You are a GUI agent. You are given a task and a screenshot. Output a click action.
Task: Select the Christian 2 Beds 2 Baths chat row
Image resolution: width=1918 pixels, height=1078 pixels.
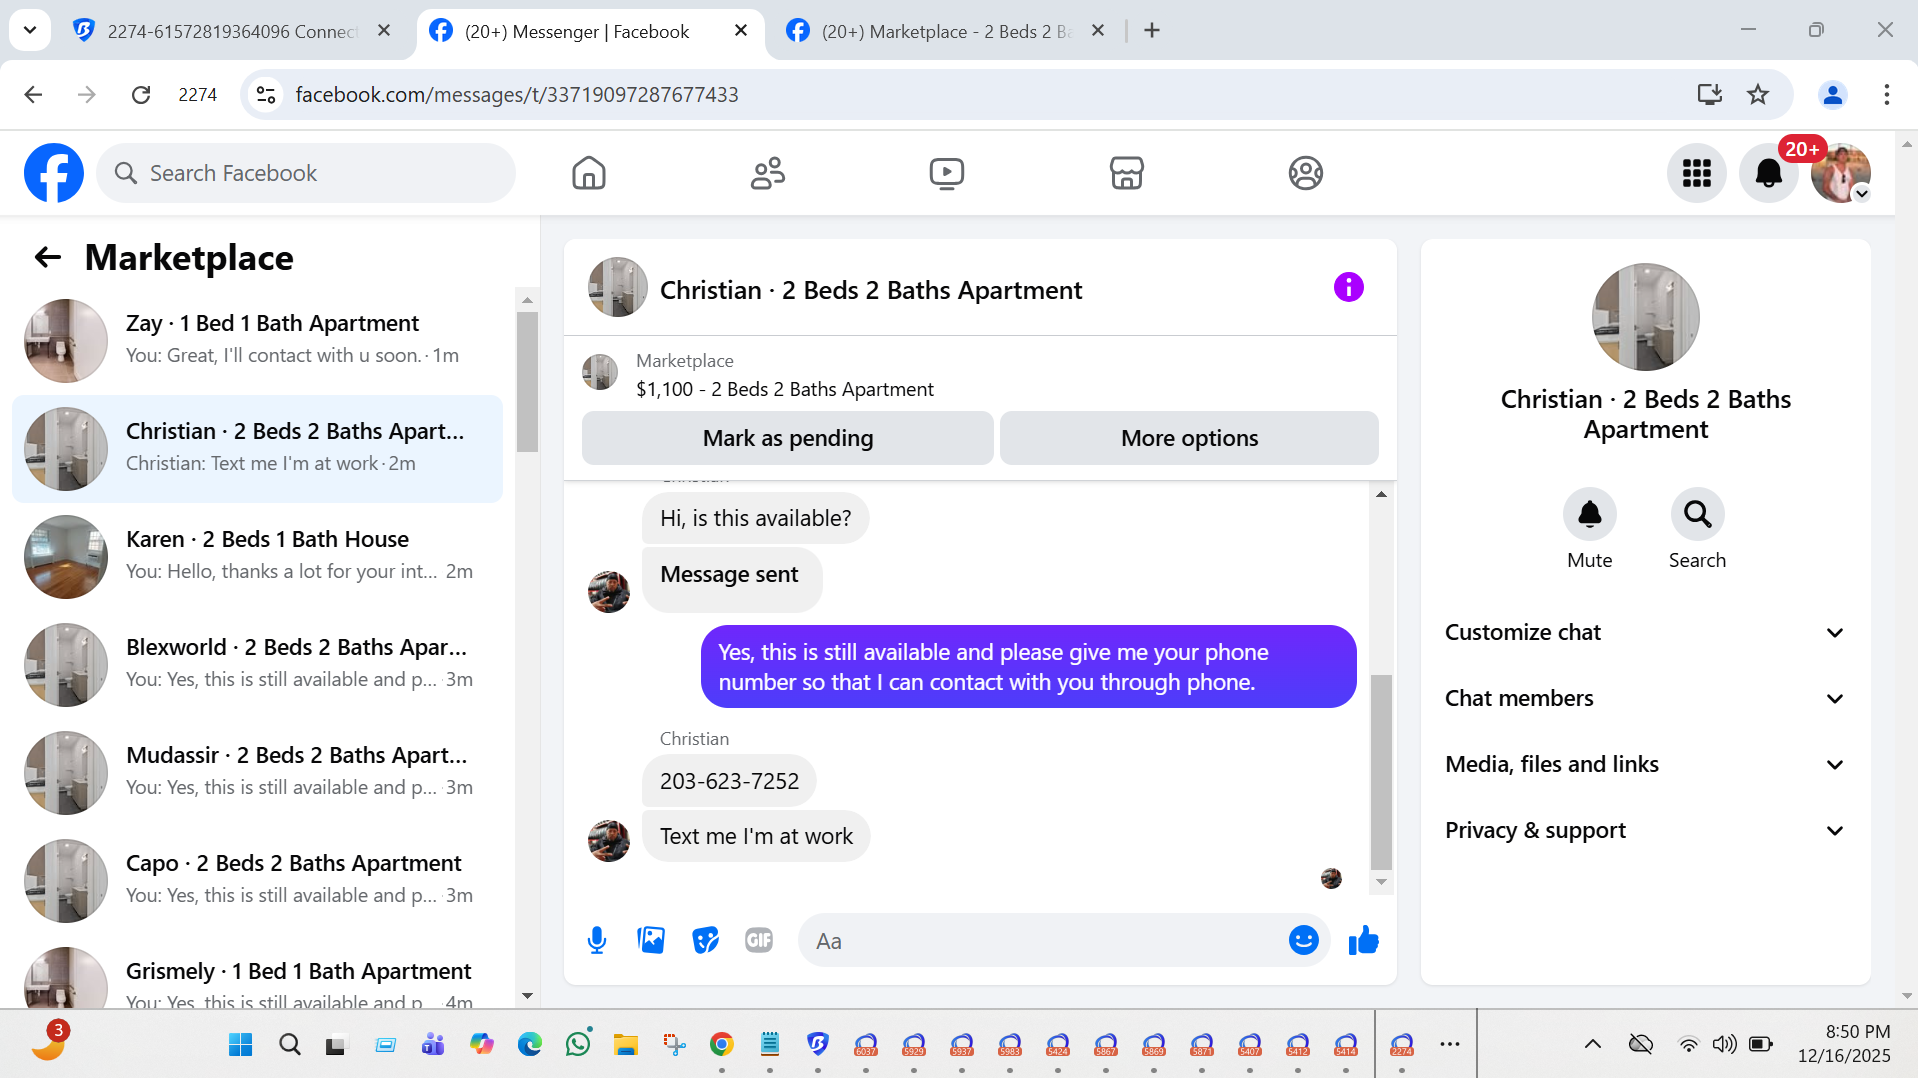click(x=258, y=449)
